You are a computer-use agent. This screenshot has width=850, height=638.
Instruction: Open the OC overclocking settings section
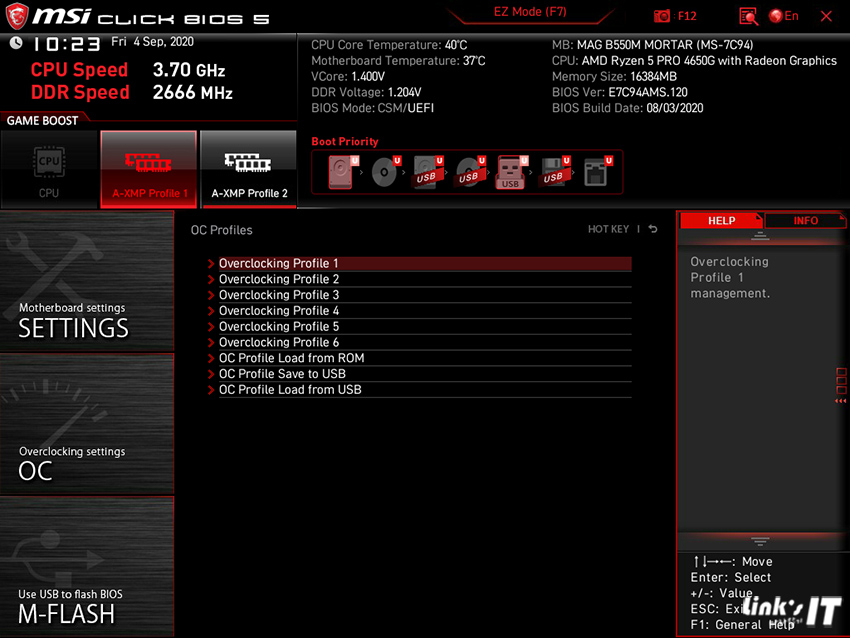pos(87,424)
